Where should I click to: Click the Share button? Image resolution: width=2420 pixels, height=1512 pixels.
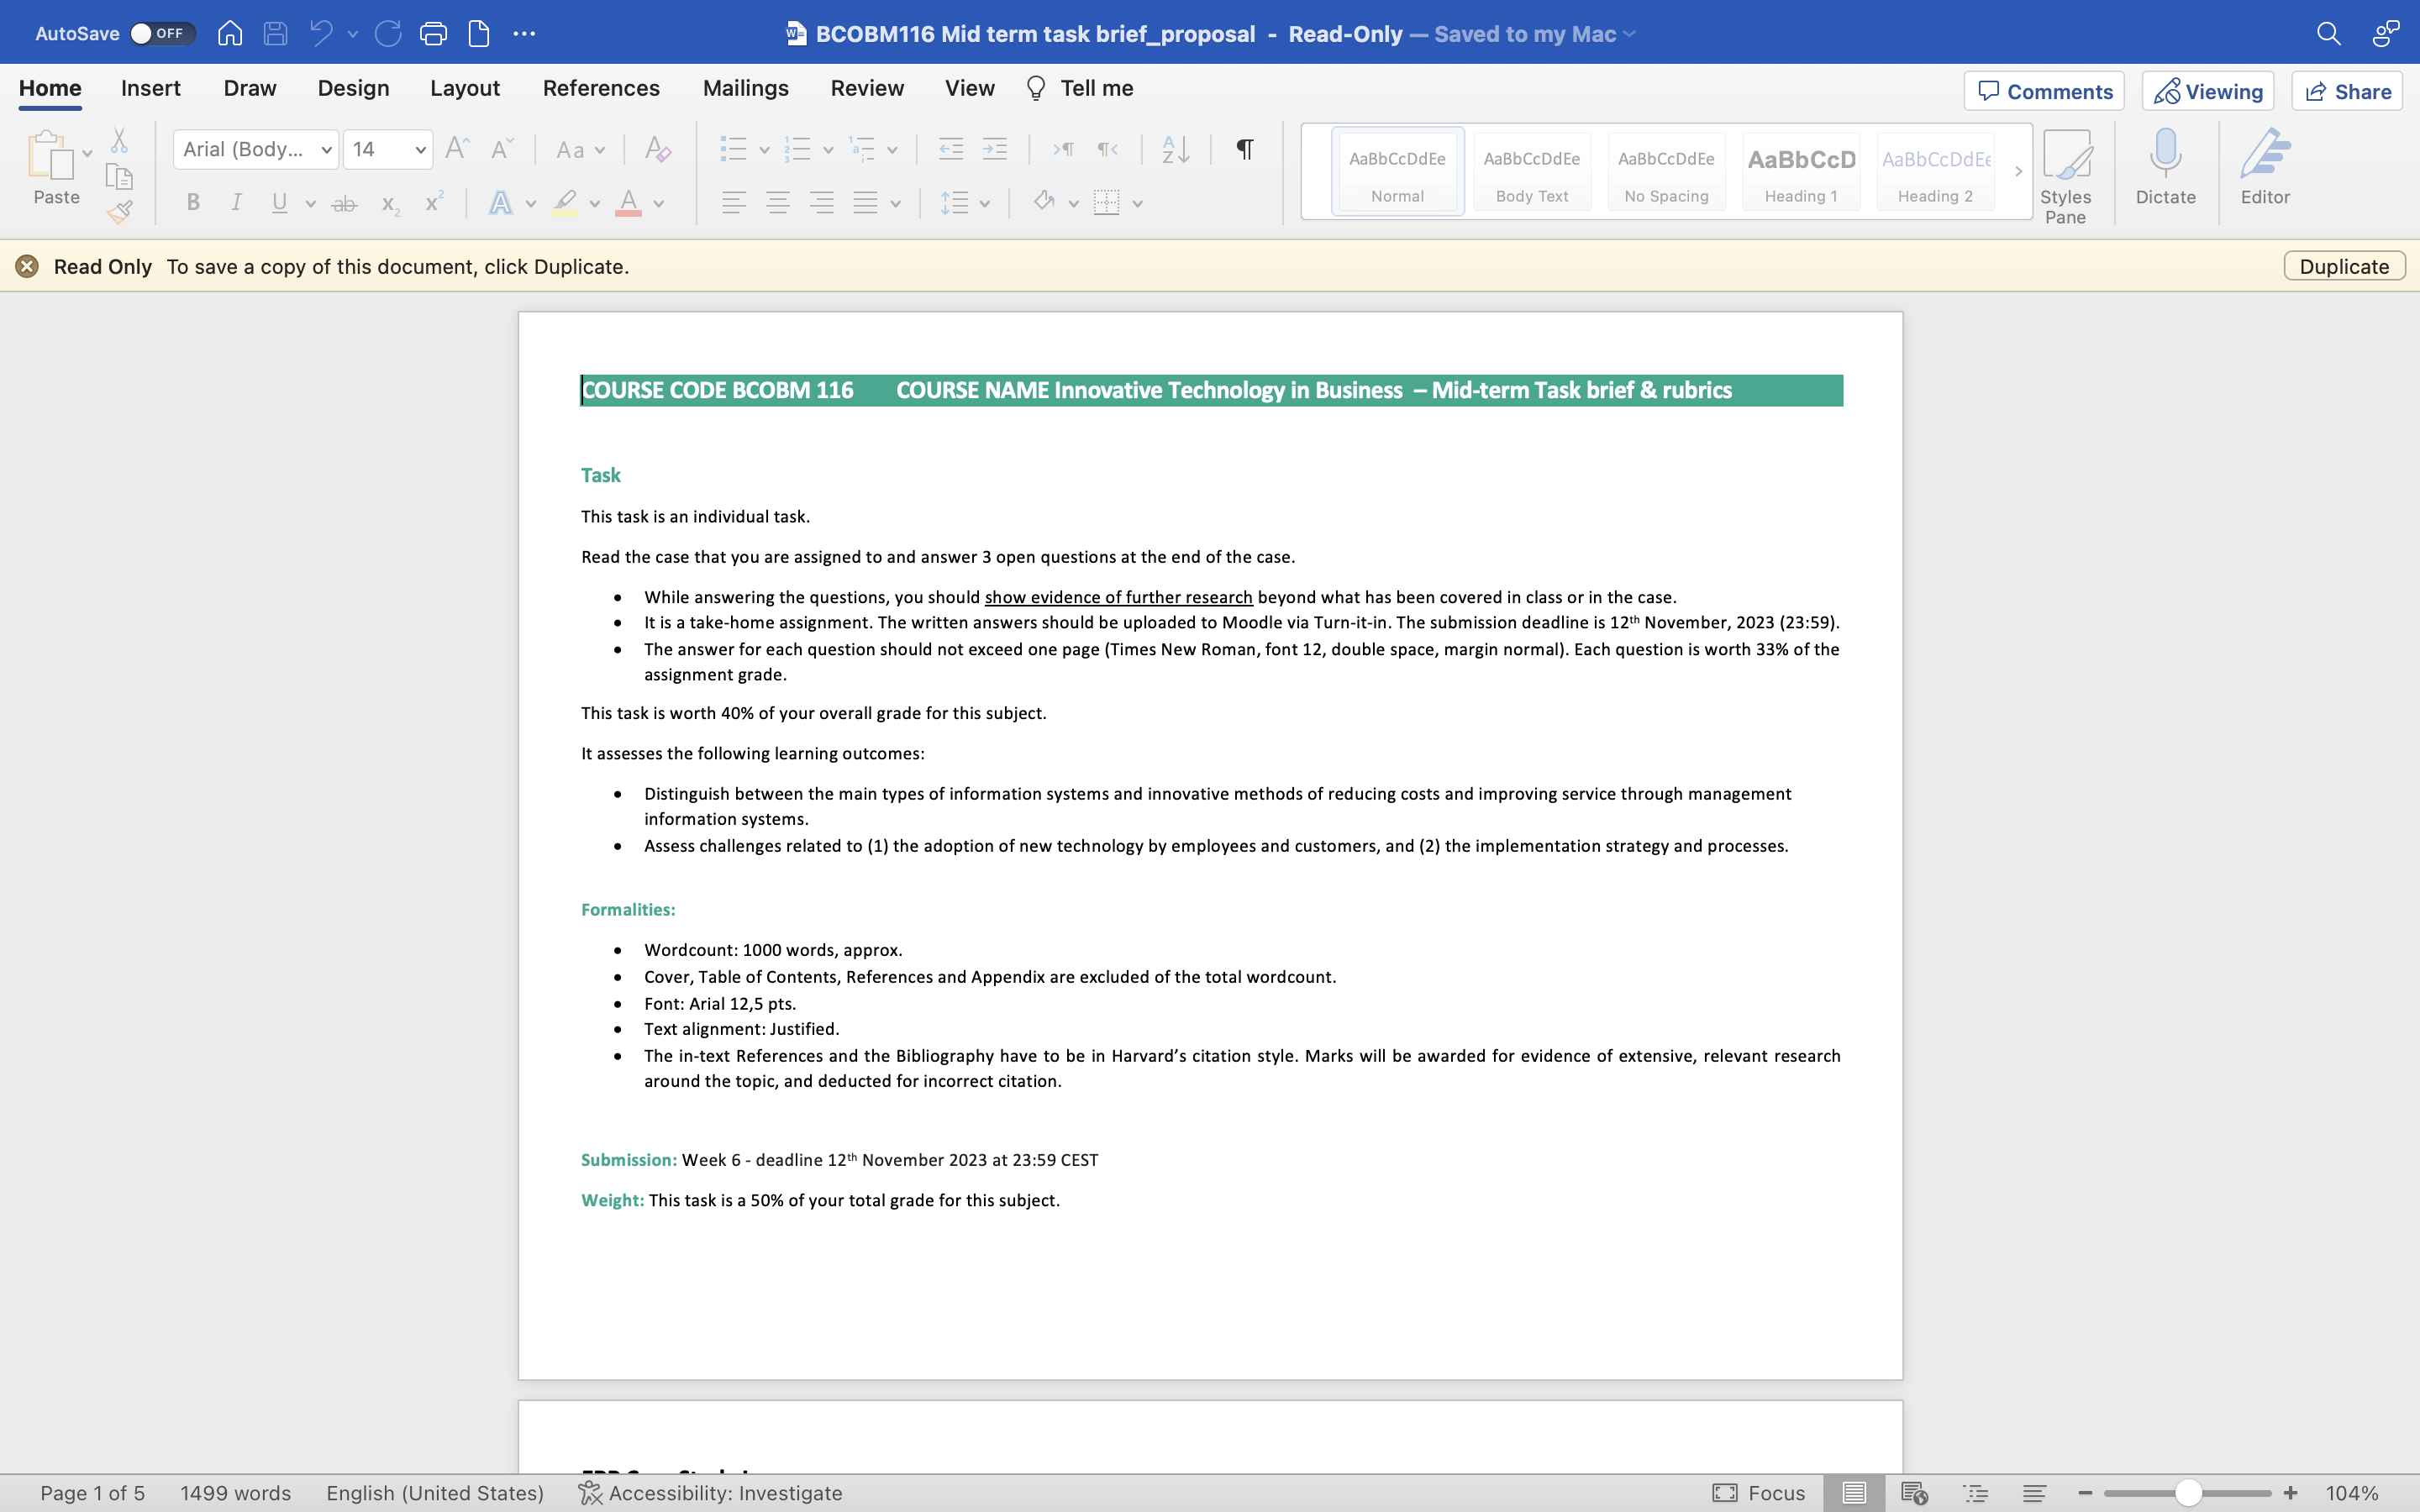[2346, 91]
